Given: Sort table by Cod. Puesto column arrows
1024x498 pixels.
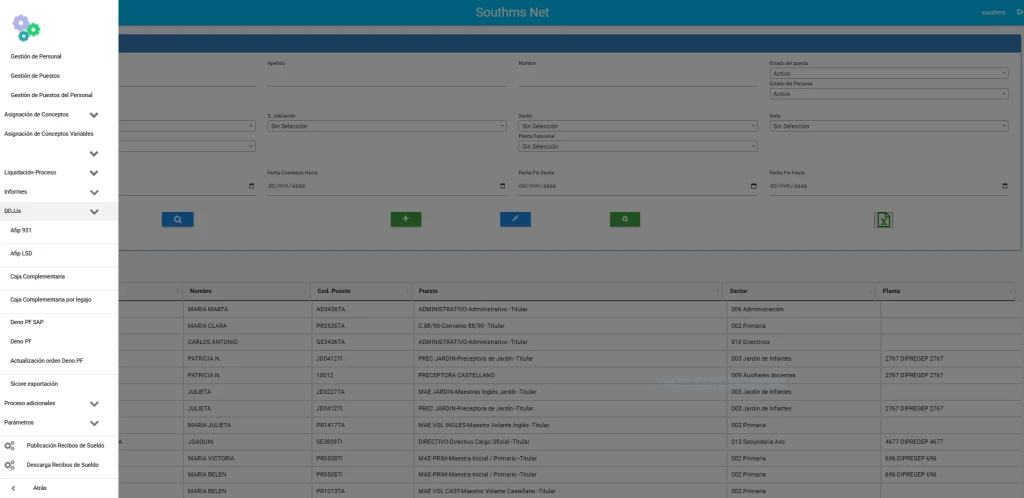Looking at the screenshot, I should tap(406, 291).
